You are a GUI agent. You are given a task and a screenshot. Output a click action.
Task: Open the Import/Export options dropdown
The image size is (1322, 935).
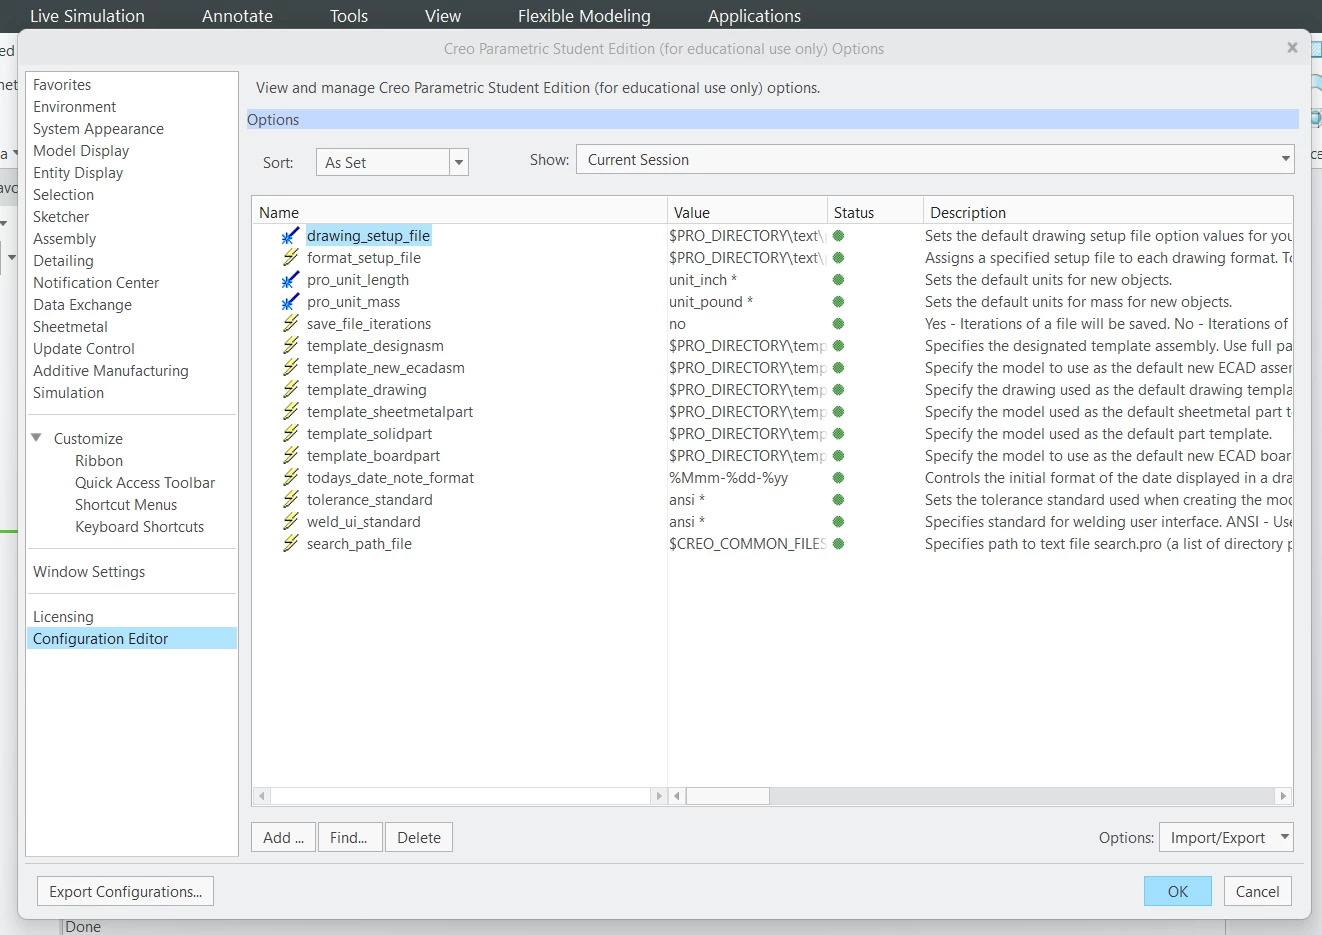[x=1226, y=837]
